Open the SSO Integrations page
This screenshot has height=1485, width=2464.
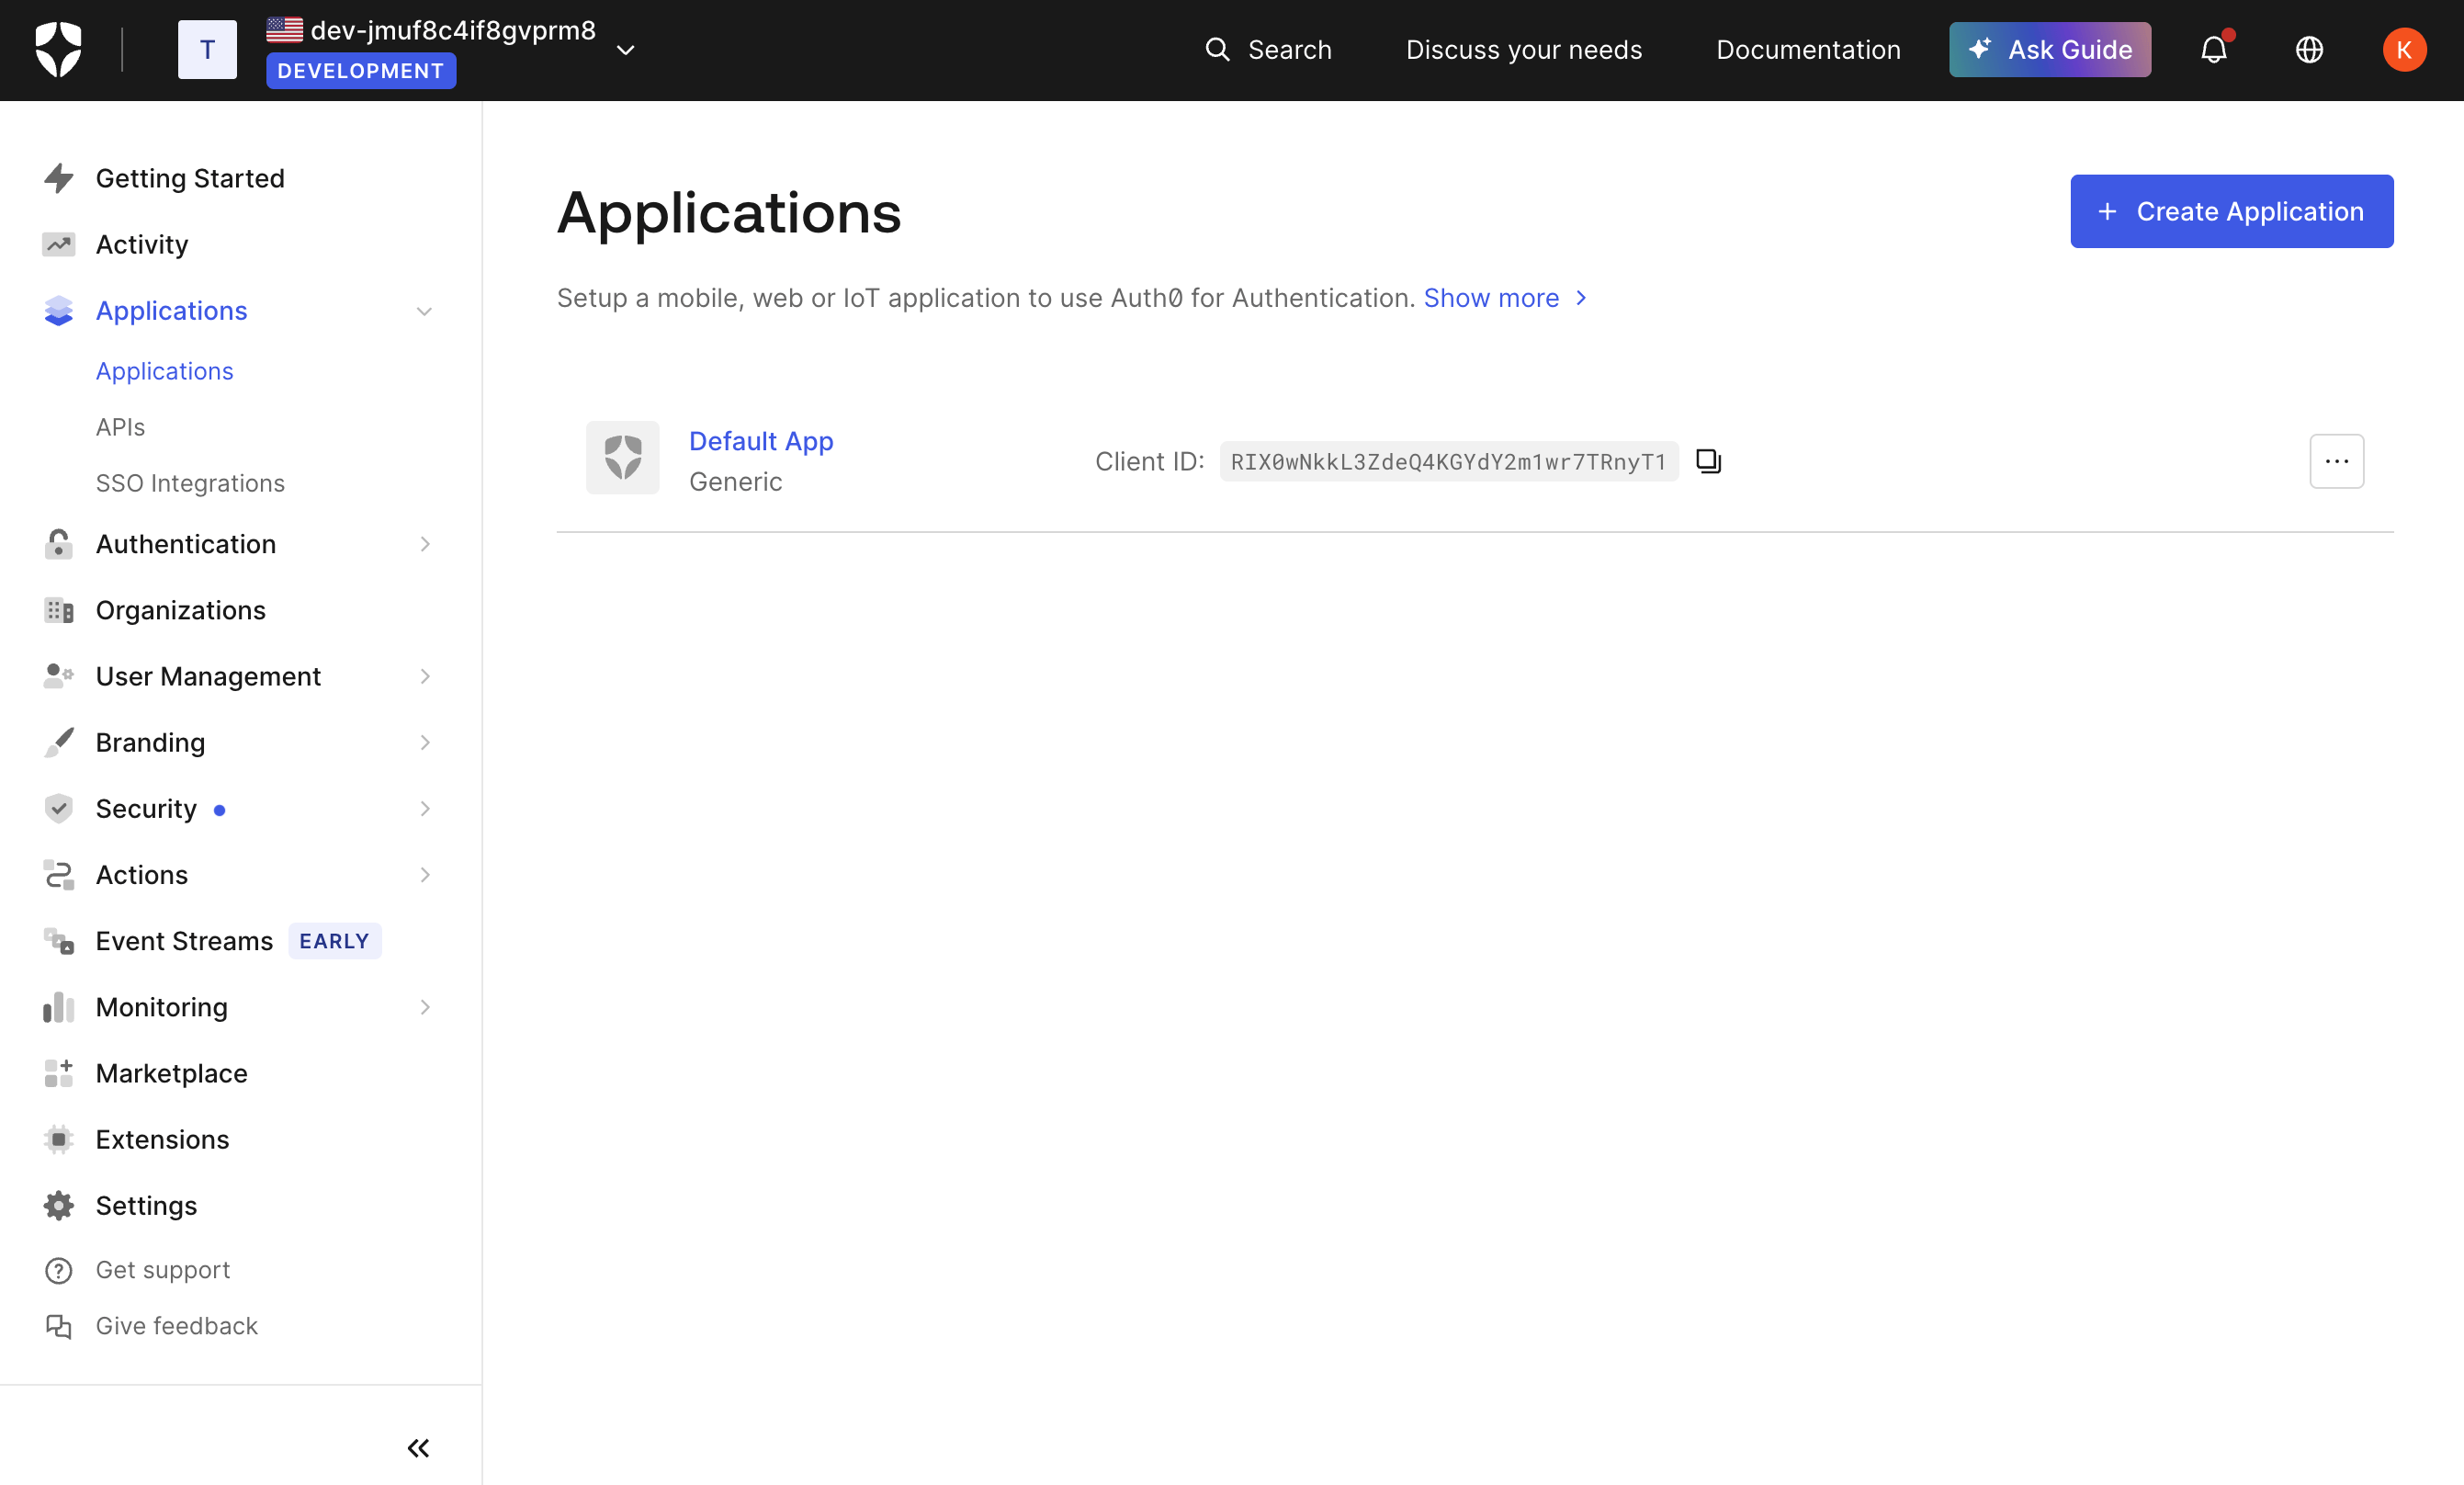[x=190, y=483]
